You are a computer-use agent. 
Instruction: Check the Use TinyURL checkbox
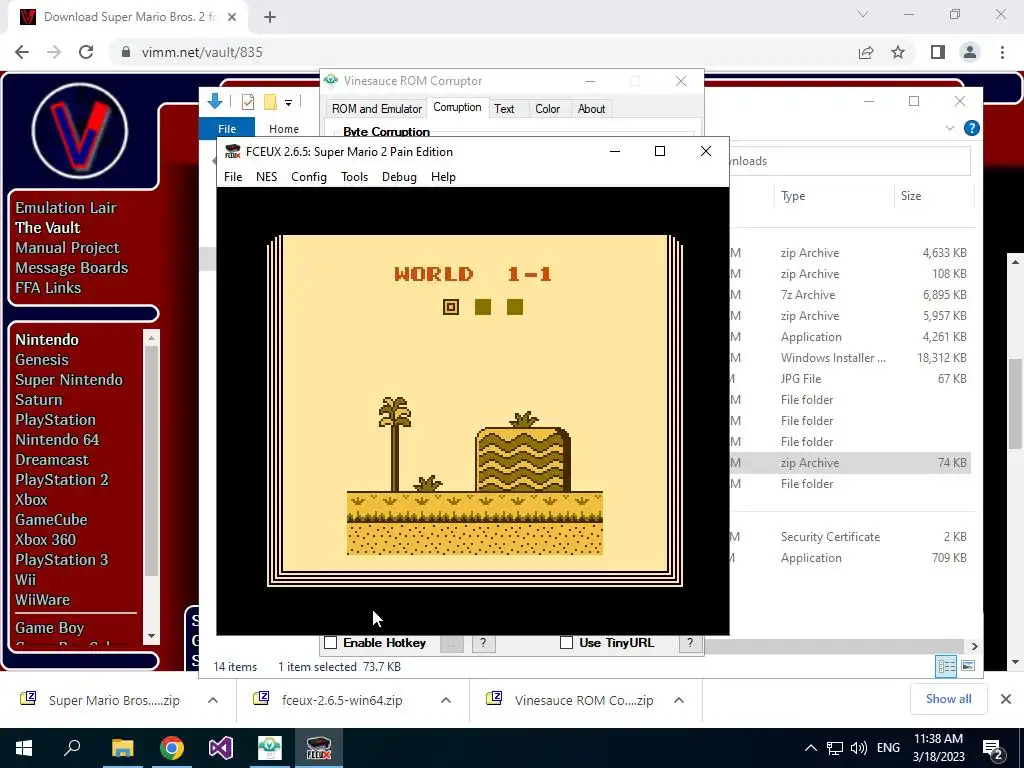(566, 643)
